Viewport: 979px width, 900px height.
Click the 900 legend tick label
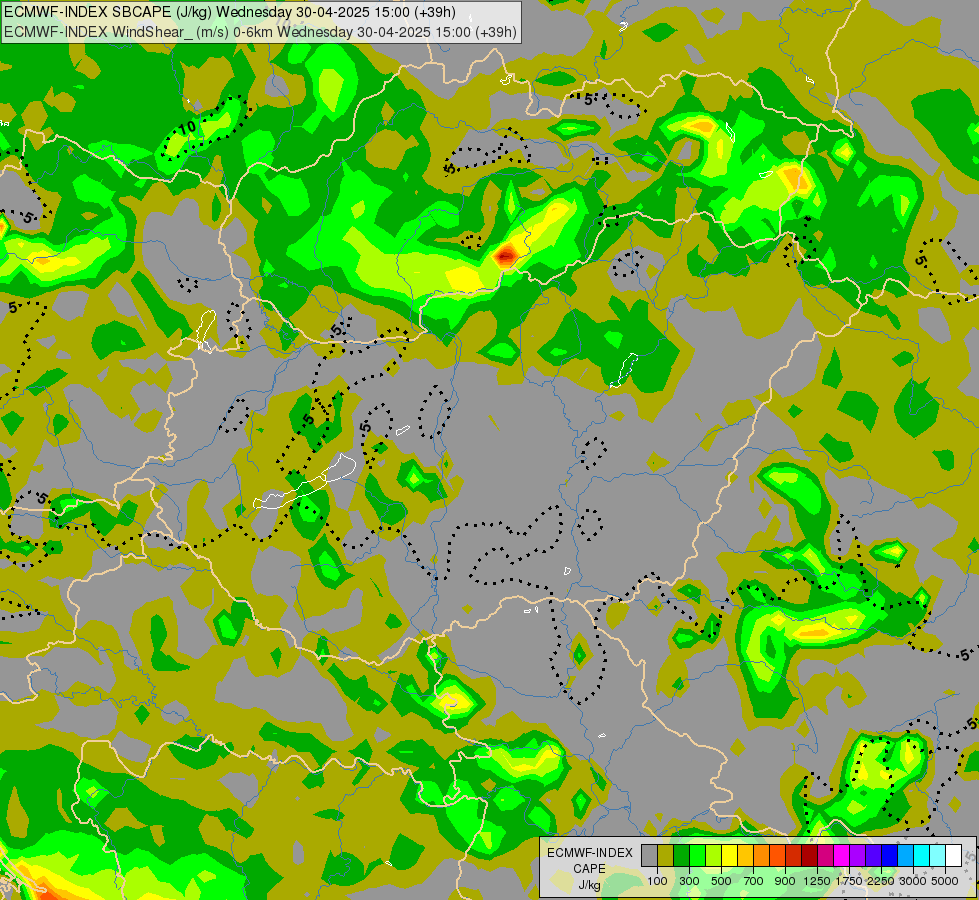[x=785, y=881]
